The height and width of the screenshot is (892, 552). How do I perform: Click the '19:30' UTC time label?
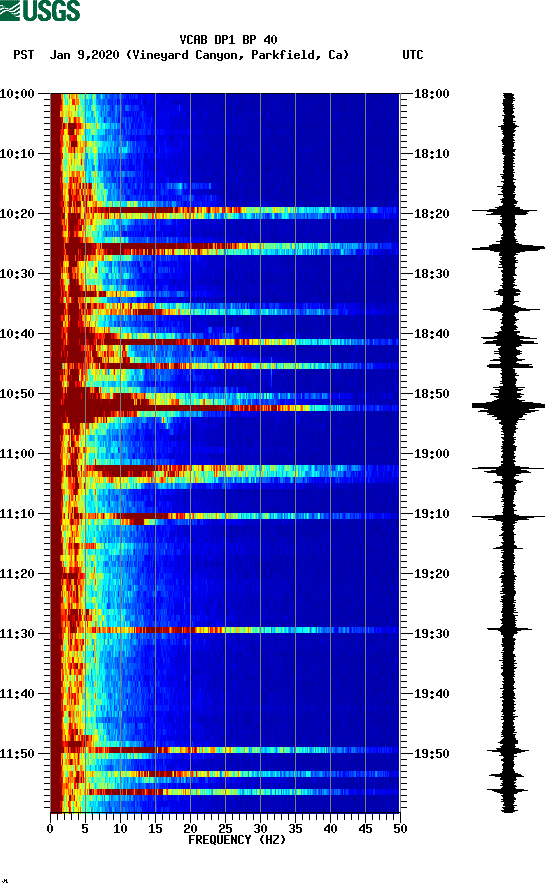click(x=431, y=634)
